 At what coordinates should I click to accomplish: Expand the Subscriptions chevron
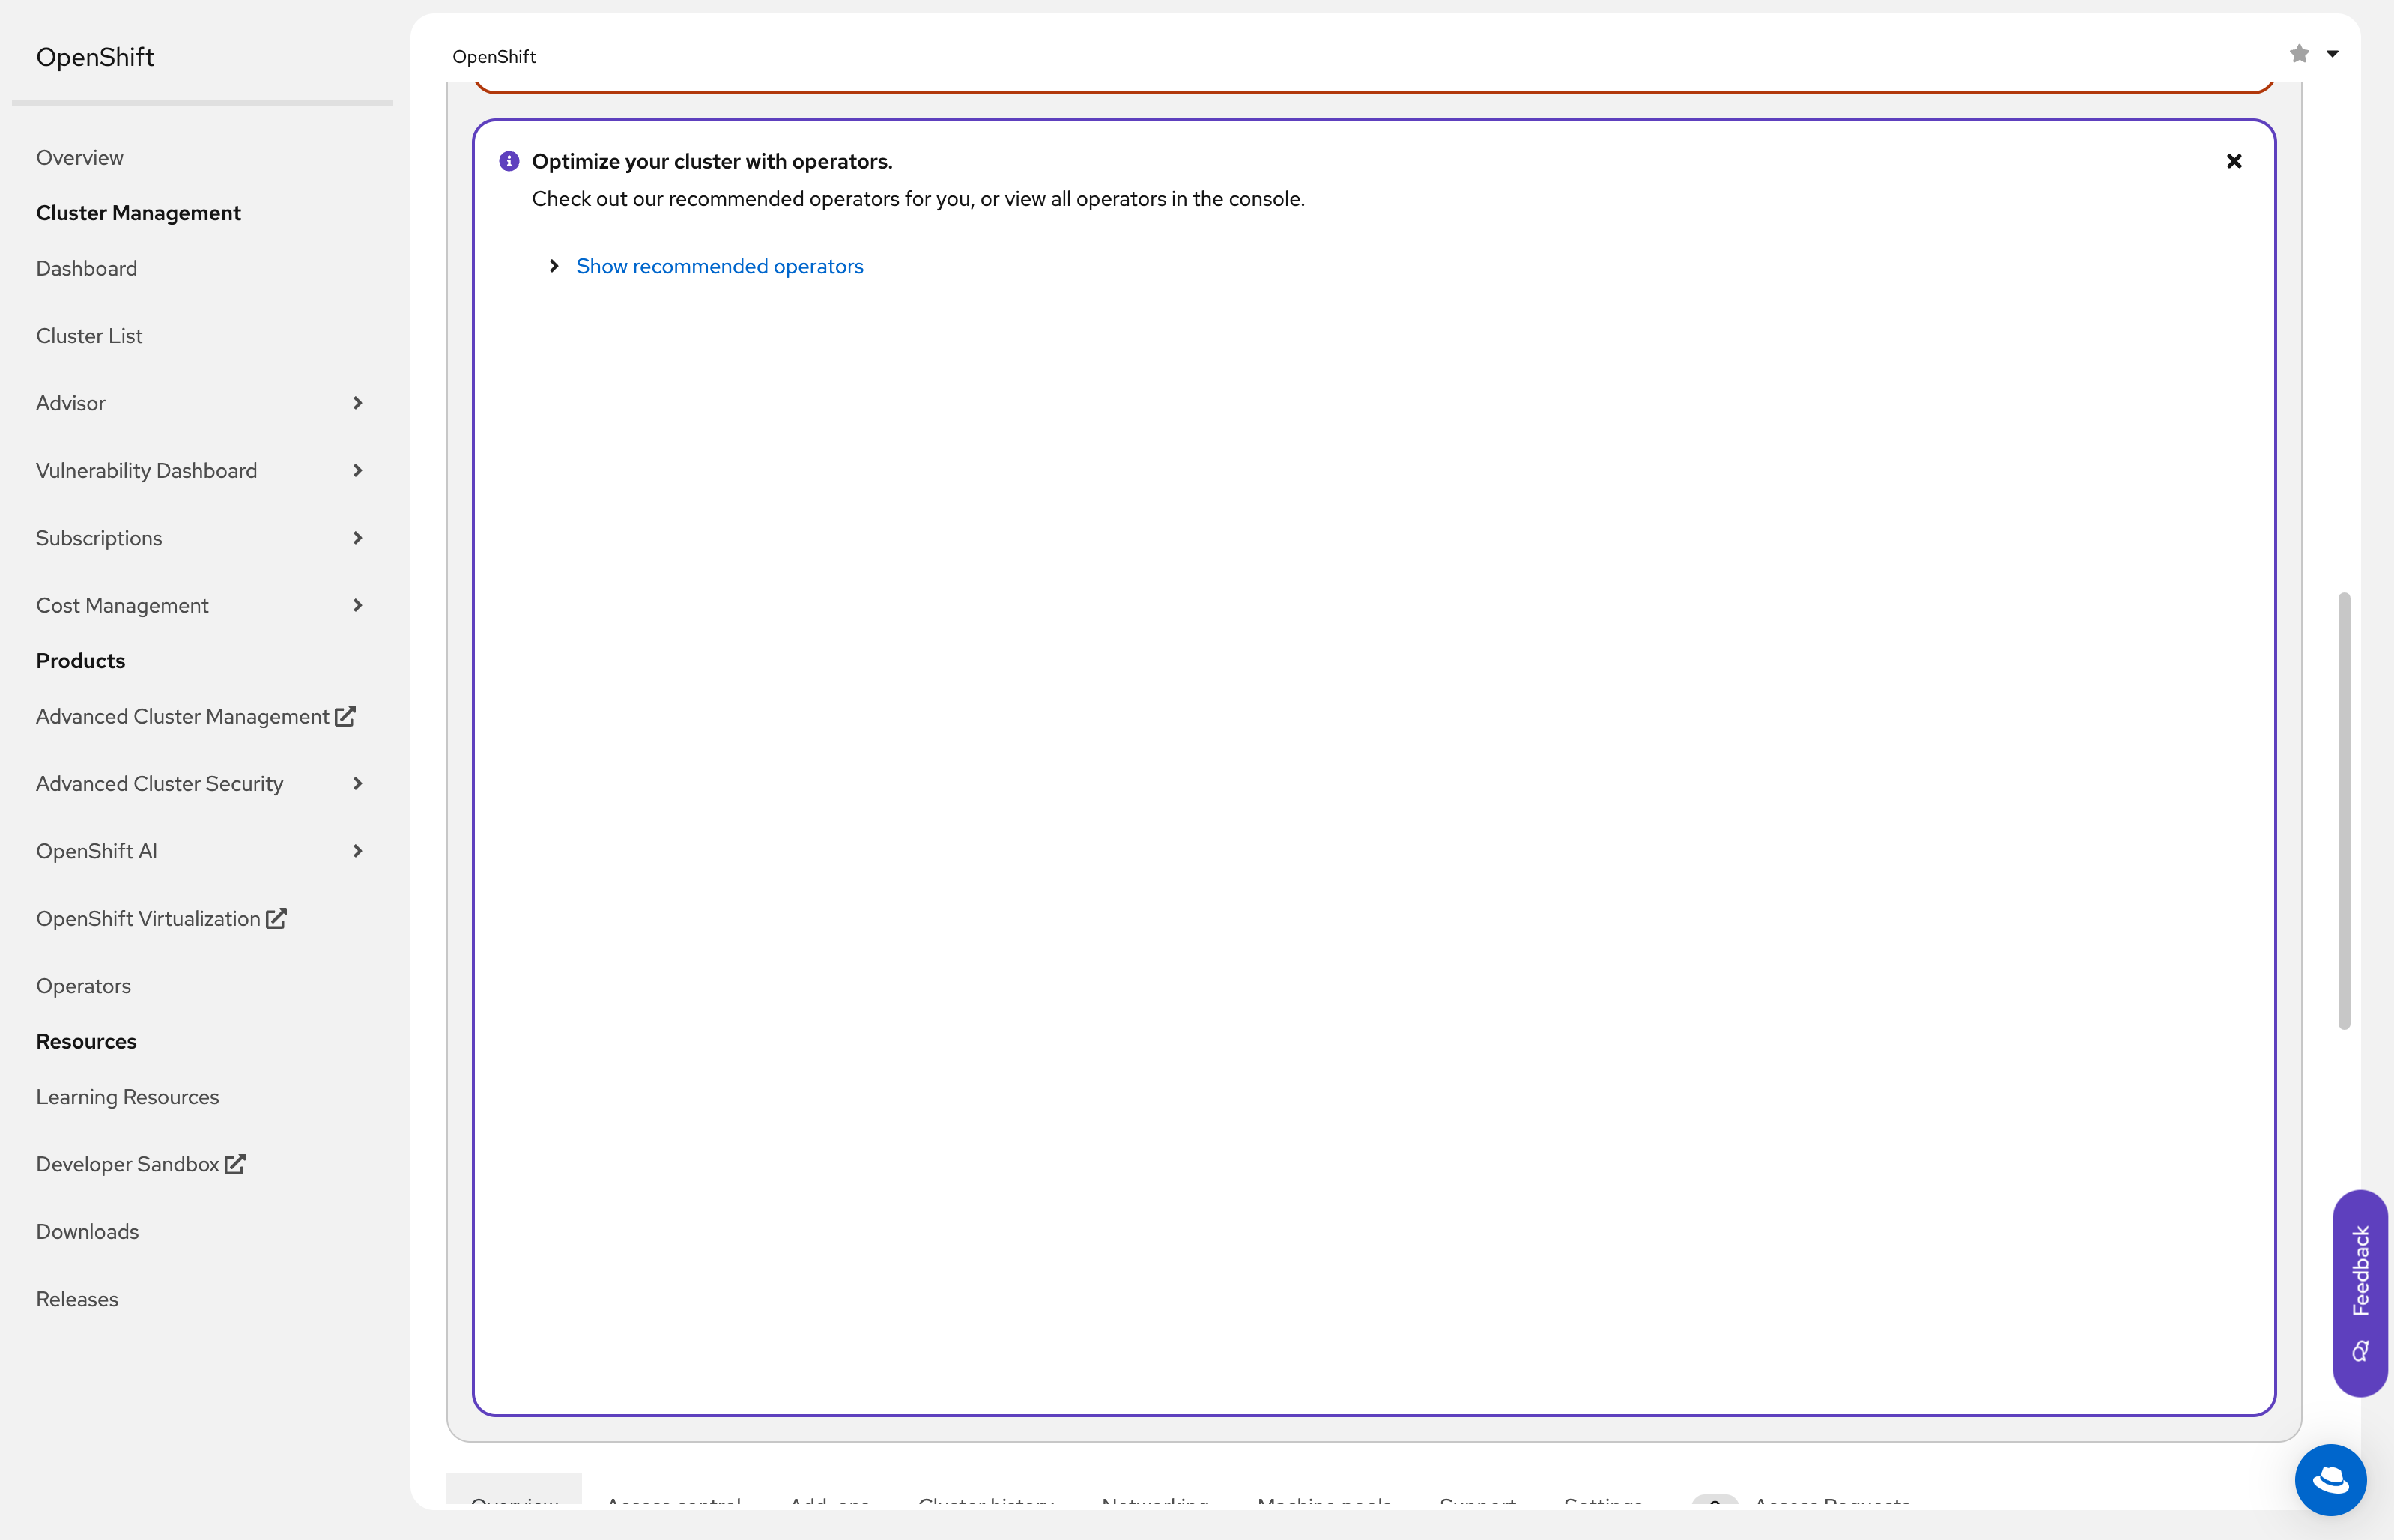(357, 538)
